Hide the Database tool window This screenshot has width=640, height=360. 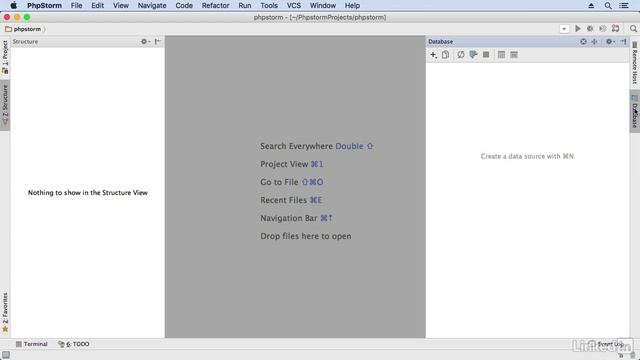[x=623, y=42]
